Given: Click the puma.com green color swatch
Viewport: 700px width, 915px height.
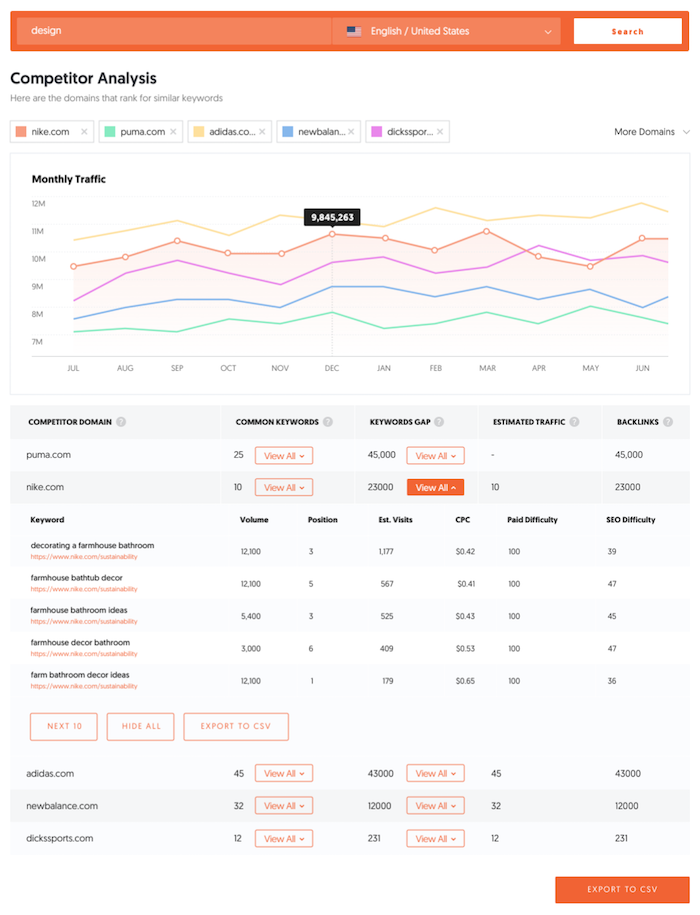Looking at the screenshot, I should [x=110, y=132].
